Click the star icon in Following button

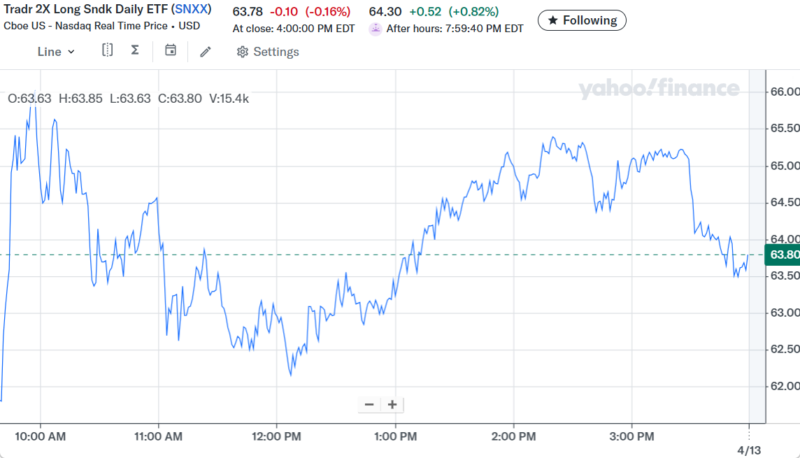553,20
